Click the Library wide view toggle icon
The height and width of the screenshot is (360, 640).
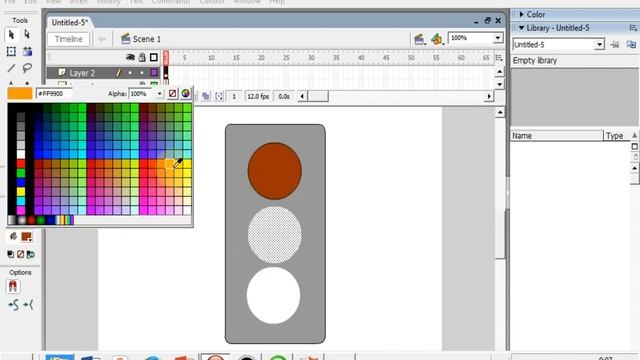(634, 146)
